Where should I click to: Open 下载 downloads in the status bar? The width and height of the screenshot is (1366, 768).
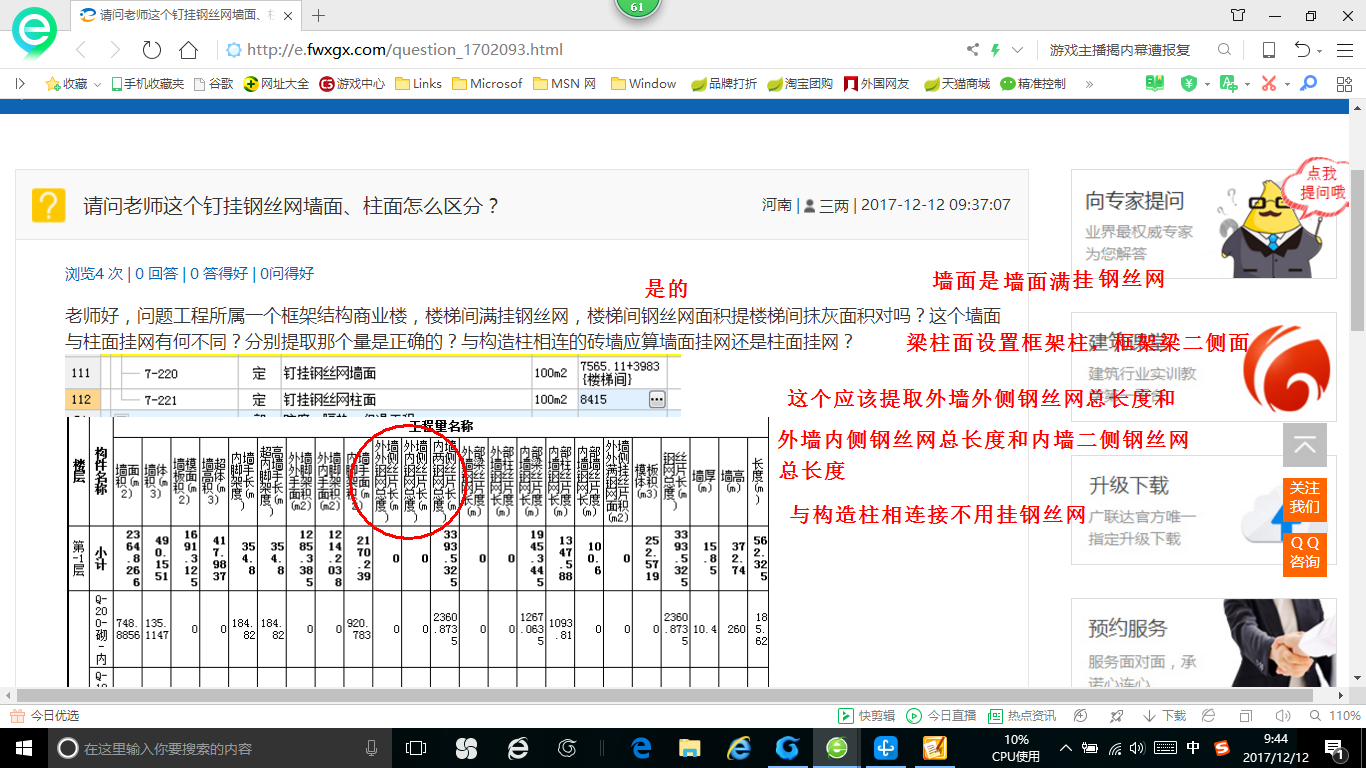click(1164, 716)
